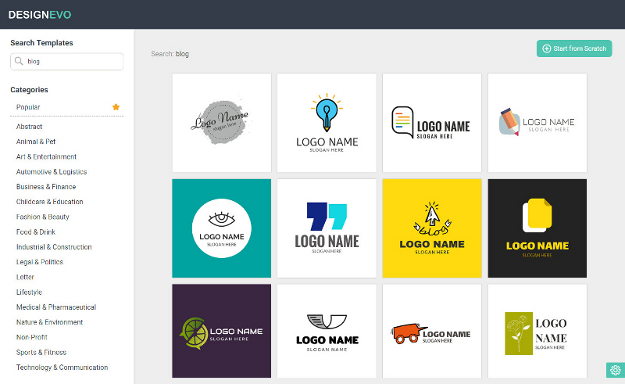This screenshot has height=384, width=625.
Task: Choose the orange cart logo template
Action: click(x=432, y=331)
